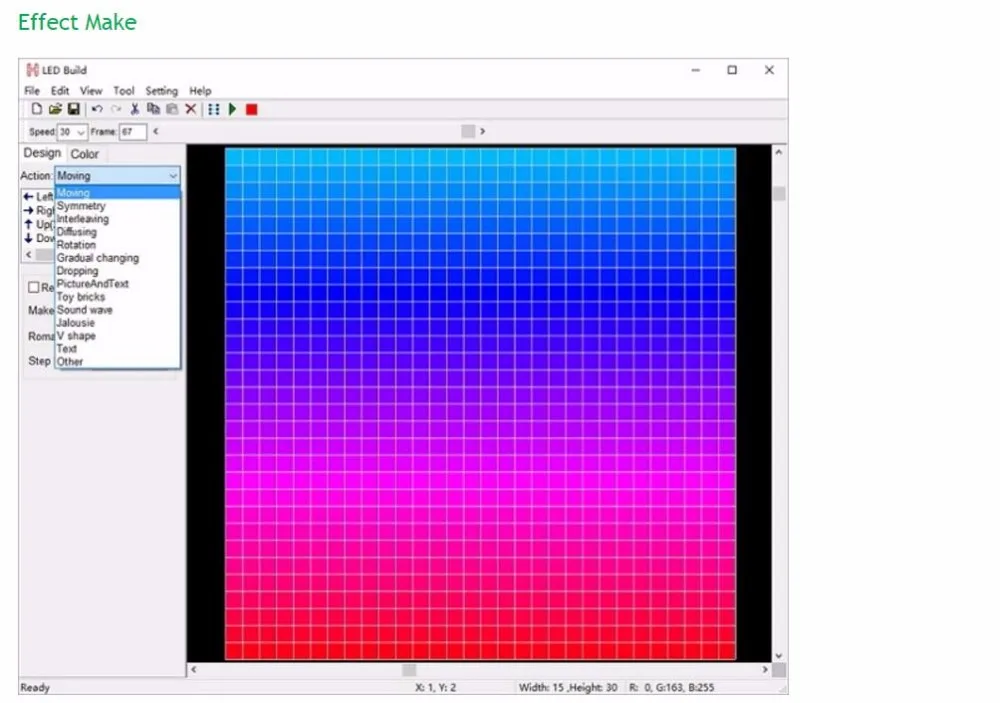Screen dimensions: 1000x703
Task: Click the canvas scroll down arrow
Action: tap(779, 656)
